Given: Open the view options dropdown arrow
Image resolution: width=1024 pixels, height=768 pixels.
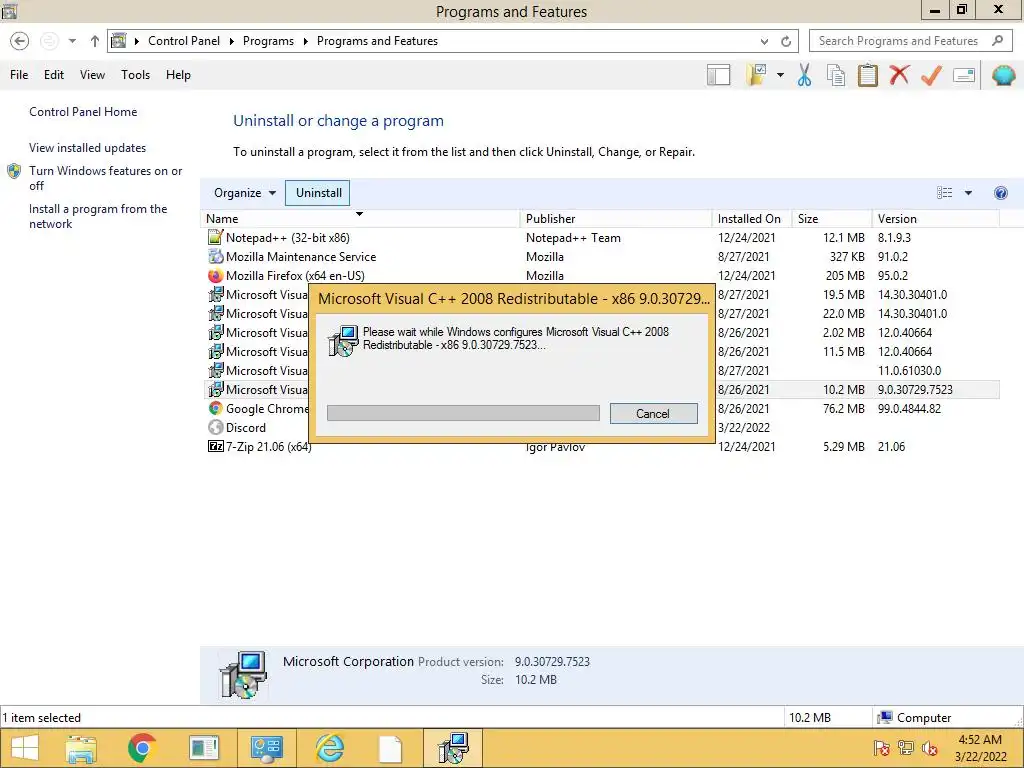Looking at the screenshot, I should click(968, 193).
